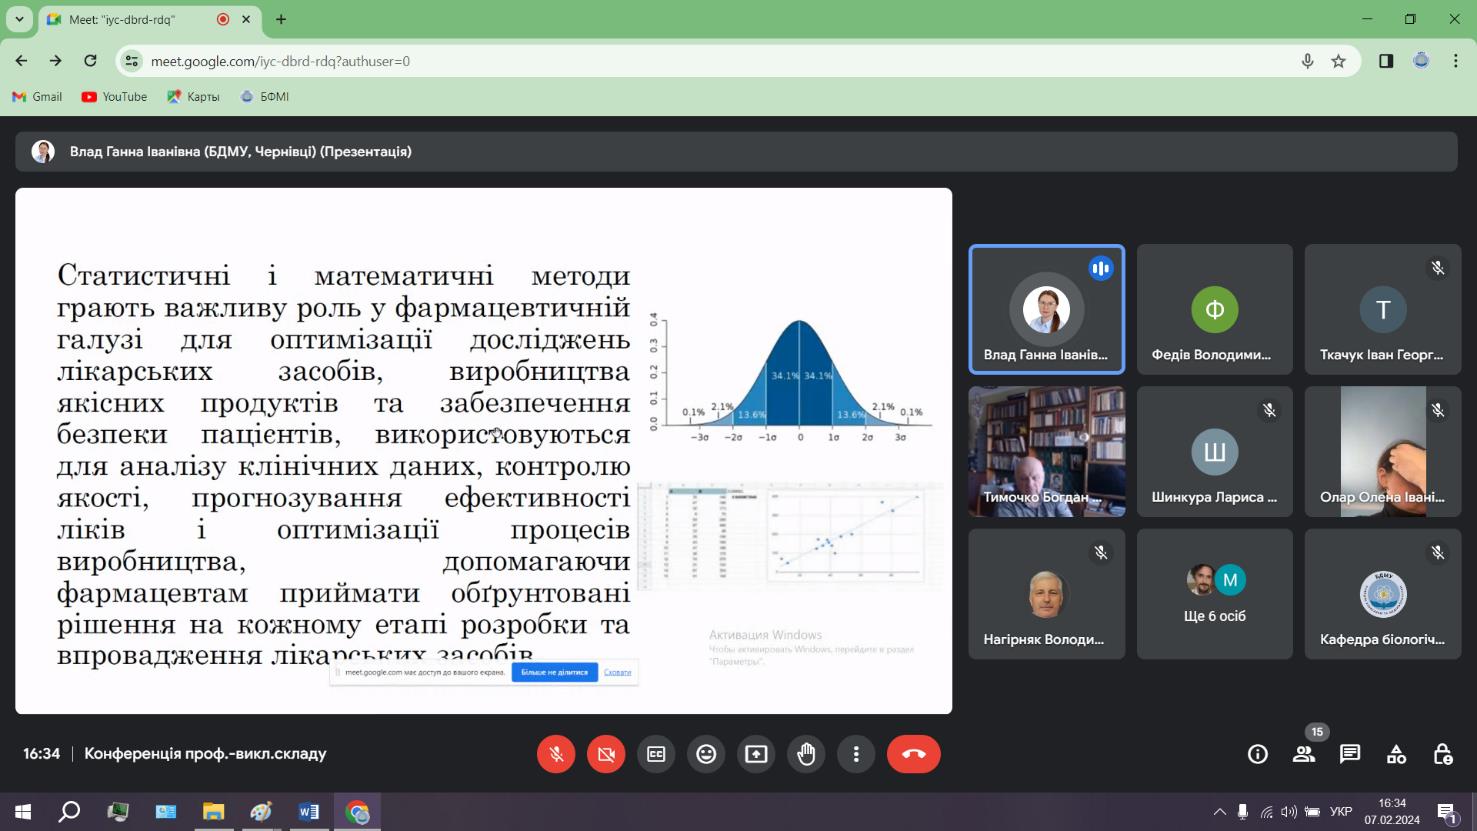Viewport: 1477px width, 831px height.
Task: Show the participants list icon
Action: tap(1303, 754)
